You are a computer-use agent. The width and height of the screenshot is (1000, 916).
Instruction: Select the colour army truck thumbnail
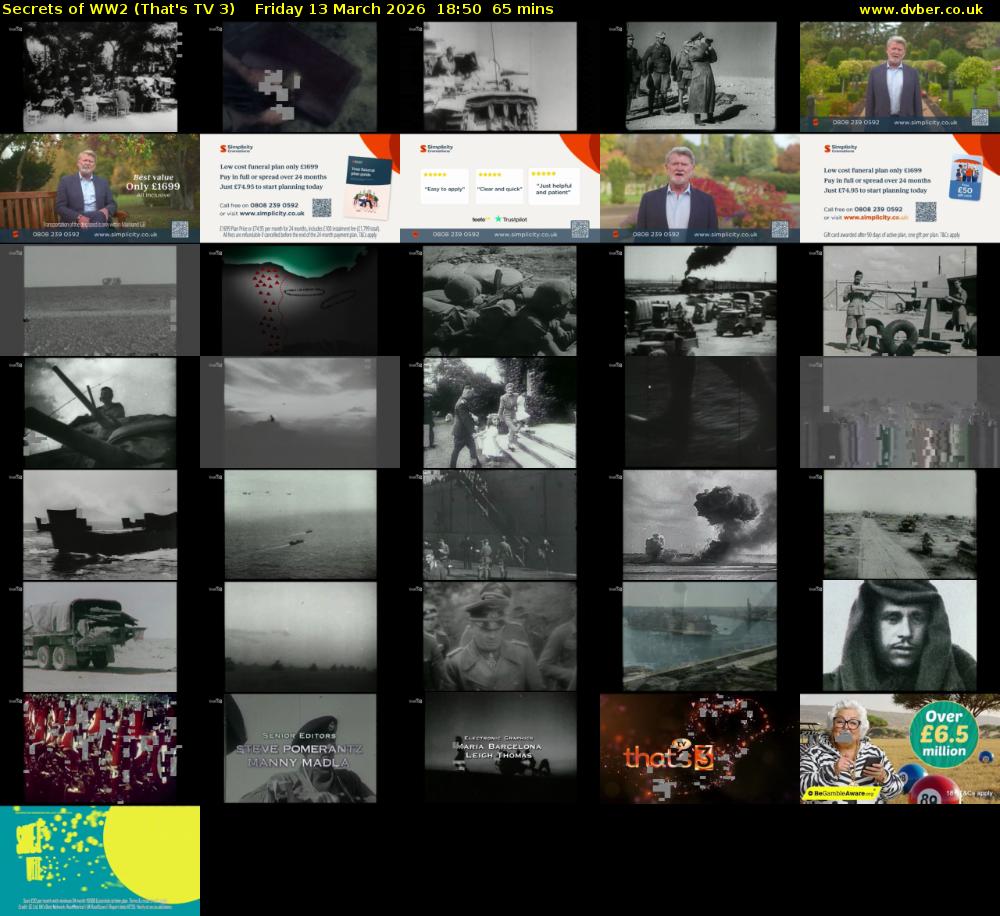[99, 637]
